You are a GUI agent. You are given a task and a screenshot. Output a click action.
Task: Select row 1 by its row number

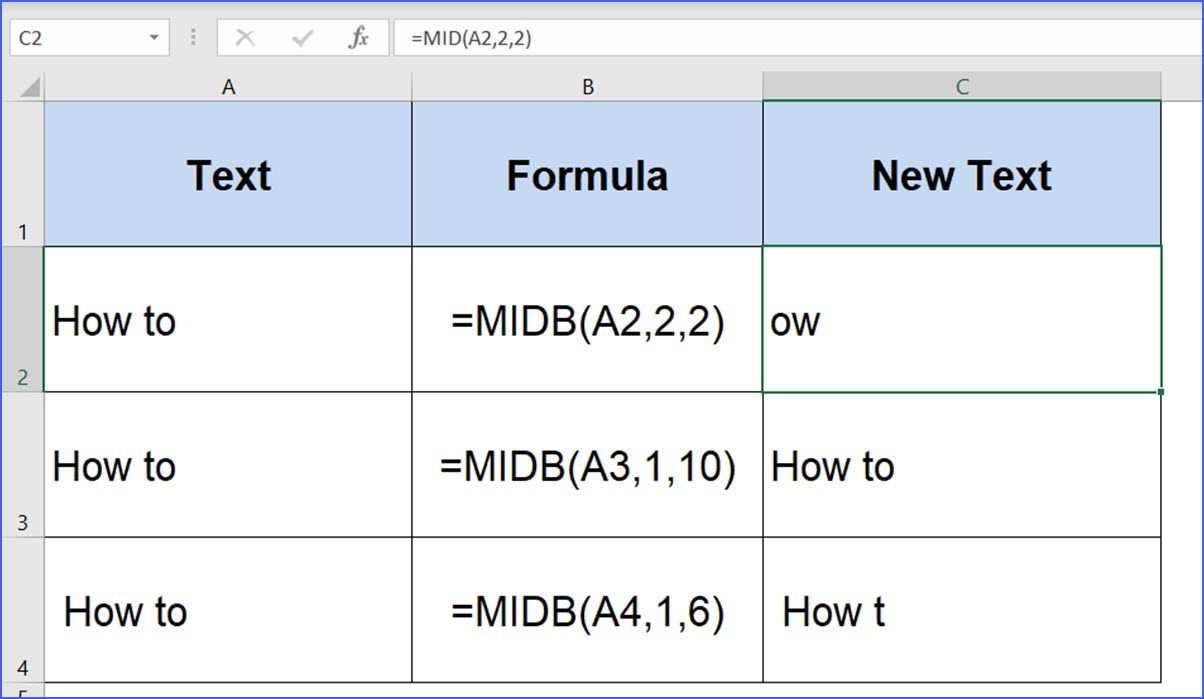point(22,175)
